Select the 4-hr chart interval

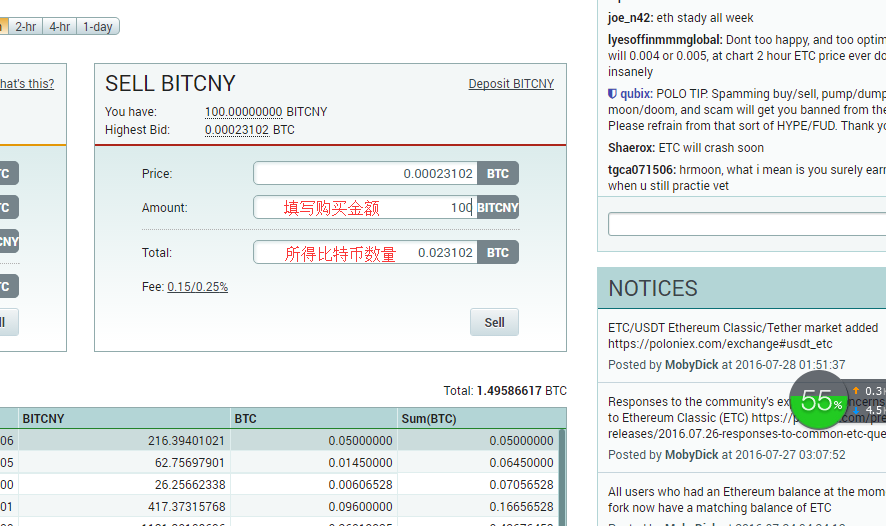[59, 27]
